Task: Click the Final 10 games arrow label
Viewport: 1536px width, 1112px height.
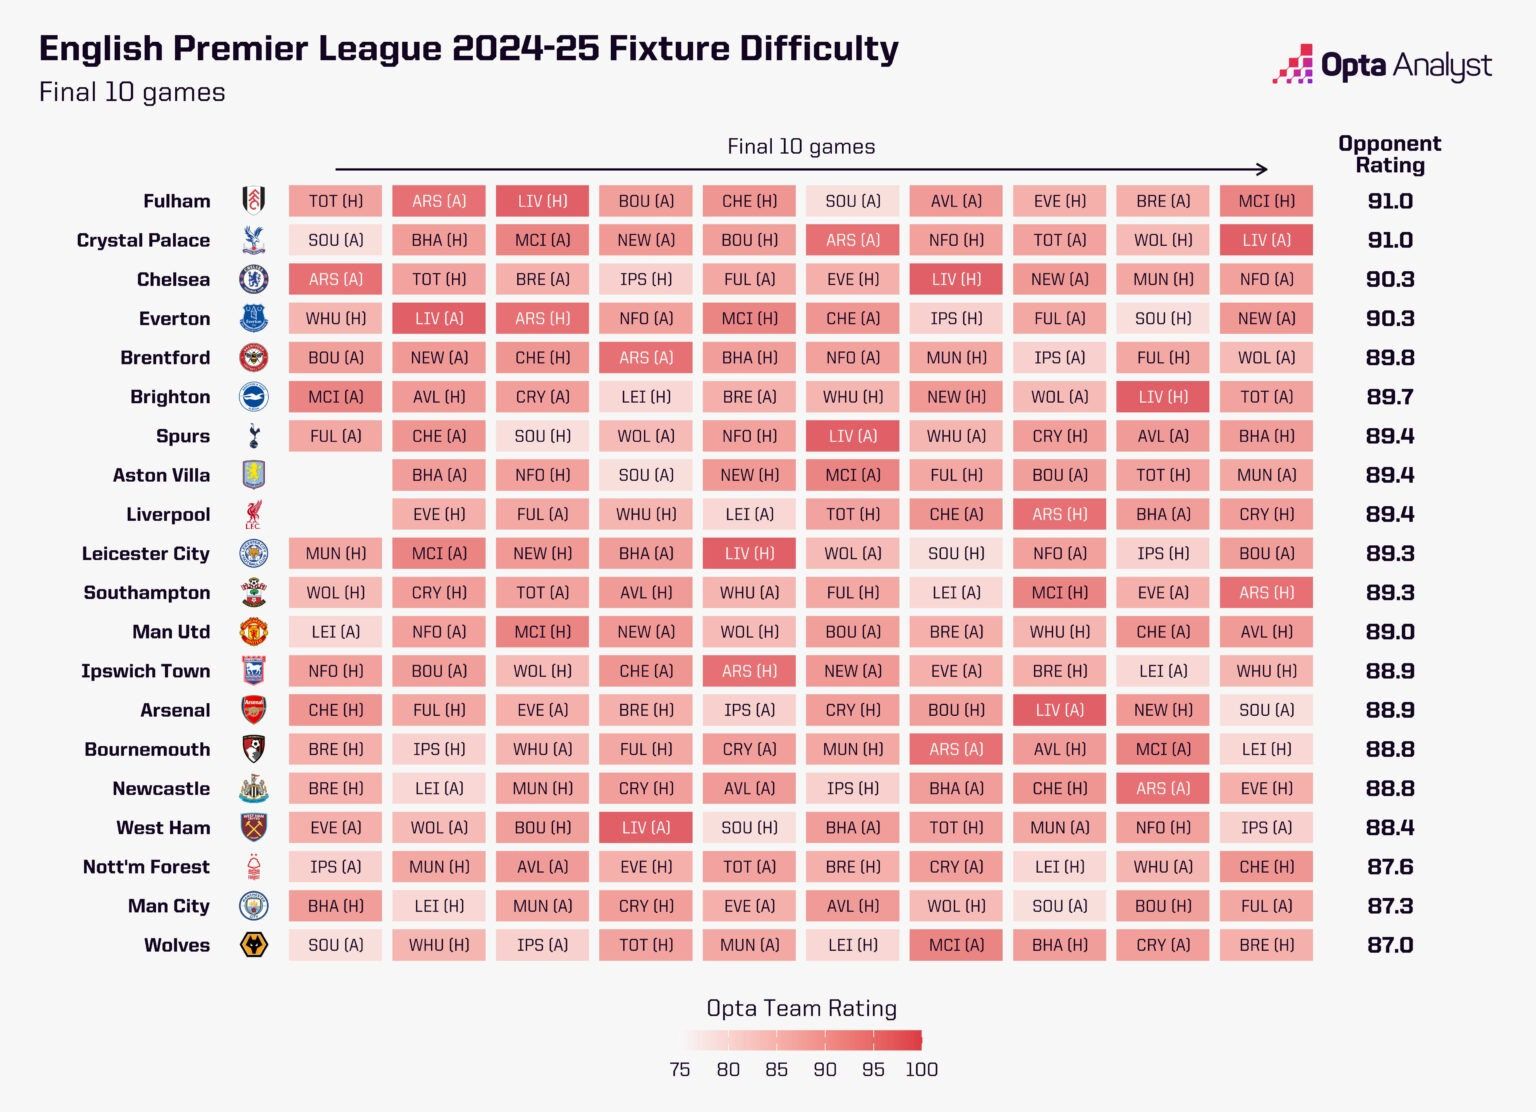Action: point(801,147)
